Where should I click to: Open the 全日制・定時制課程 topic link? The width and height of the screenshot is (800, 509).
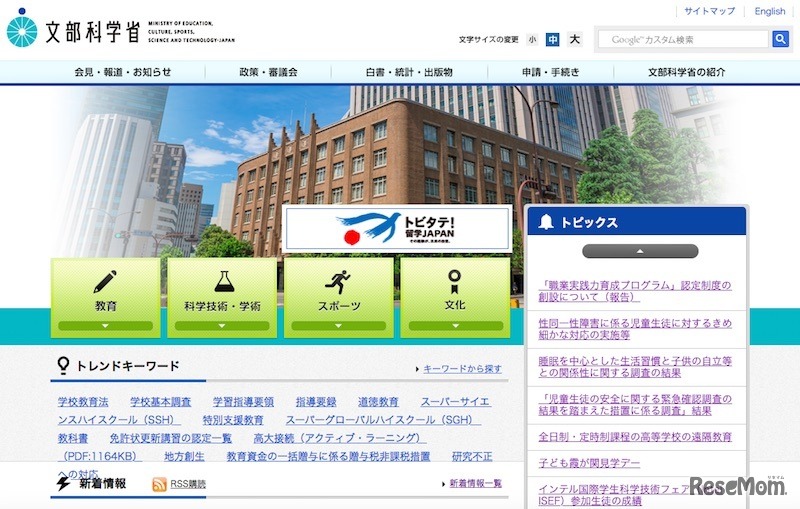pos(635,437)
